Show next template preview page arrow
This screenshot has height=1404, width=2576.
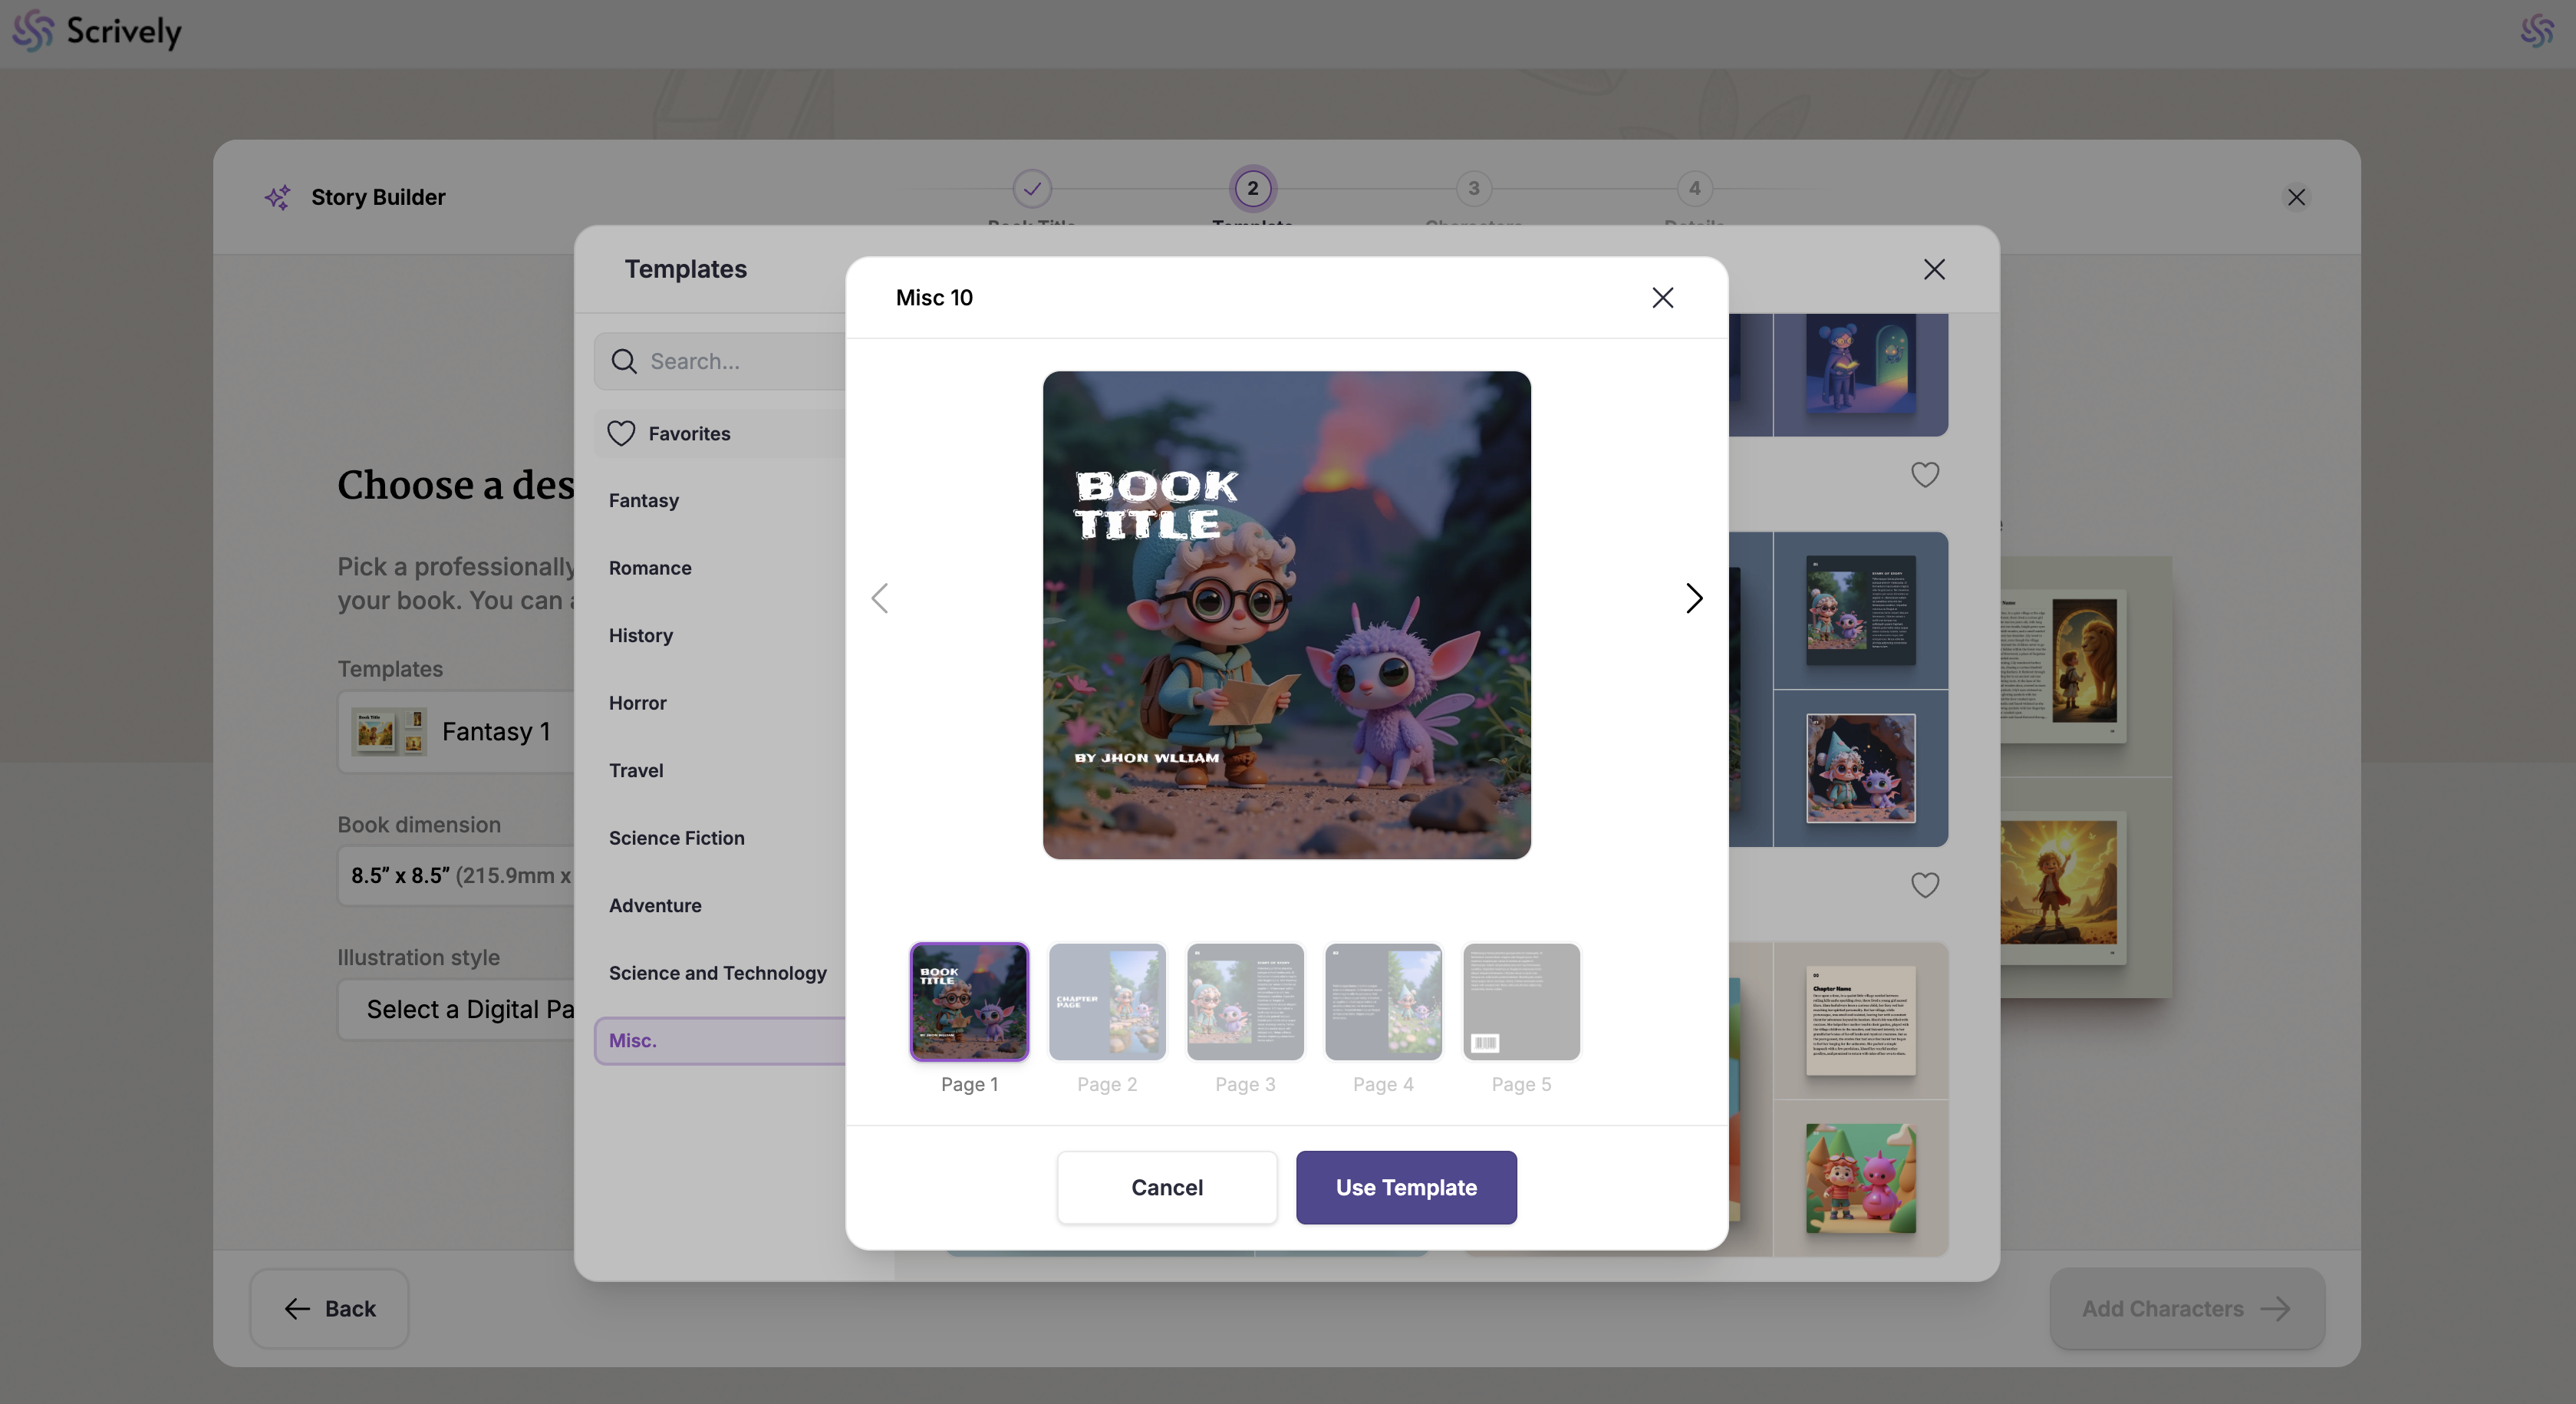pyautogui.click(x=1693, y=598)
